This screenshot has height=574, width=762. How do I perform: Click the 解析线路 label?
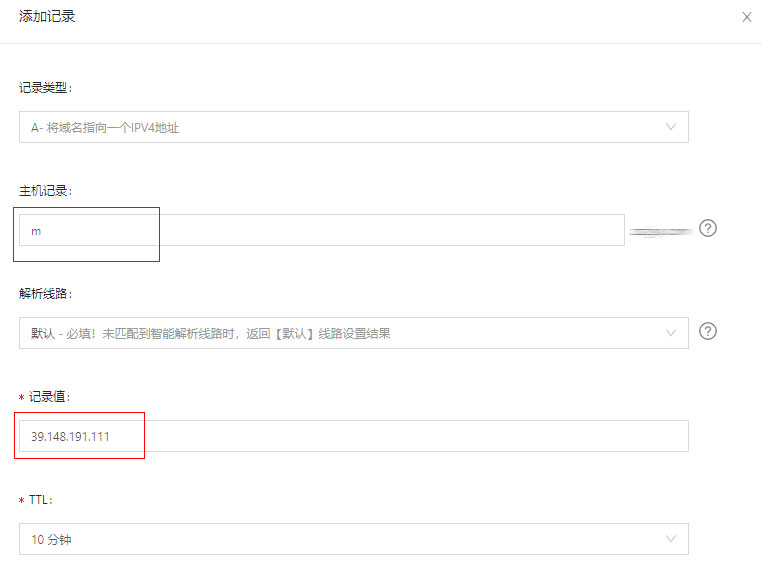tap(46, 293)
